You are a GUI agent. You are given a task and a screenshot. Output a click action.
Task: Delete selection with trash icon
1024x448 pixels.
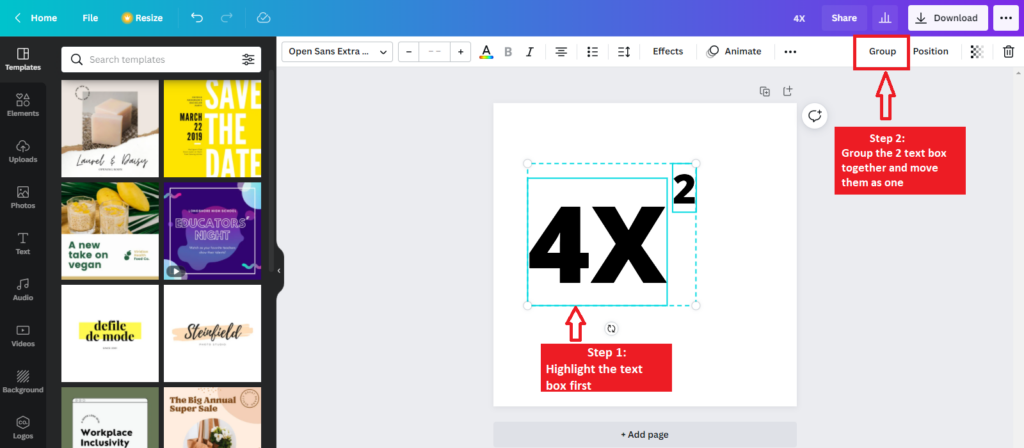point(1008,52)
